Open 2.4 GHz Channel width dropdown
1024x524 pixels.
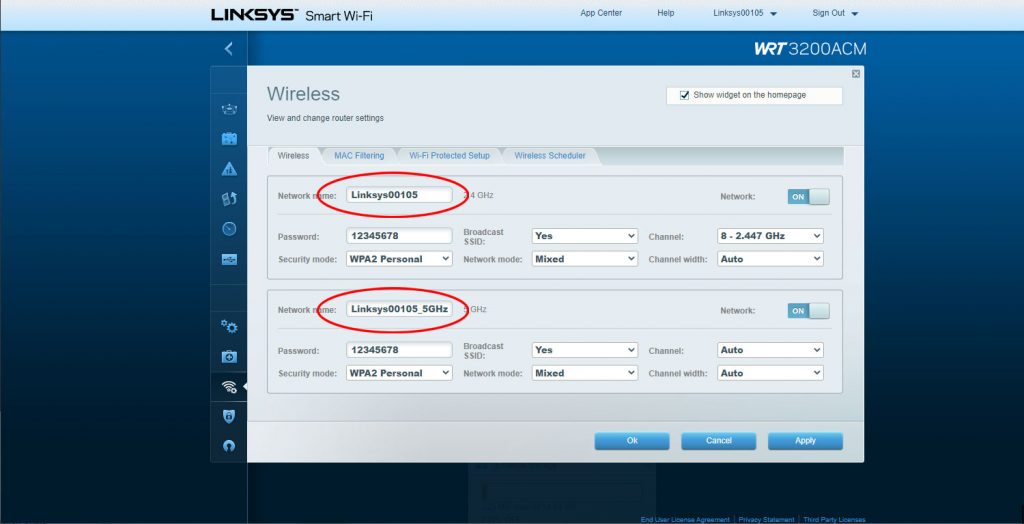coord(770,259)
